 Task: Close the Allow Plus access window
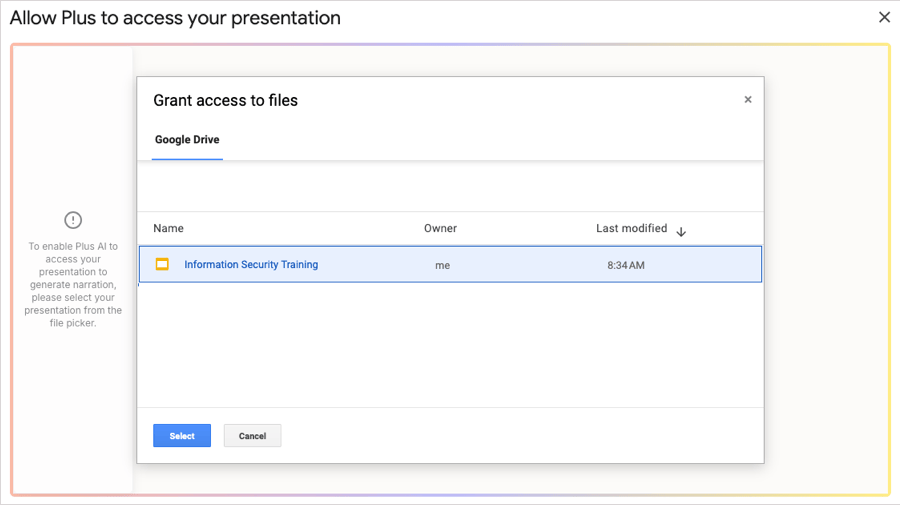[884, 17]
